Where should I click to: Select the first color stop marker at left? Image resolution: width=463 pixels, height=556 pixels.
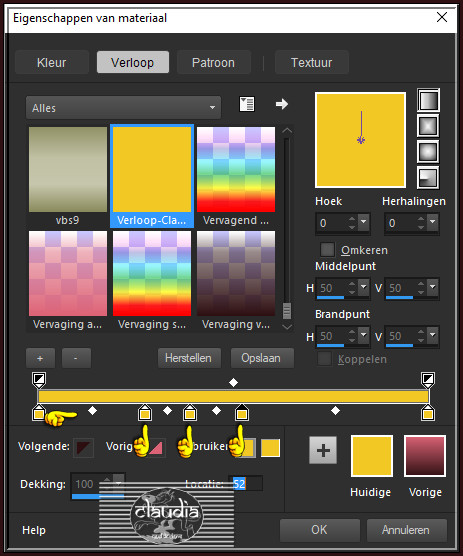[x=39, y=413]
